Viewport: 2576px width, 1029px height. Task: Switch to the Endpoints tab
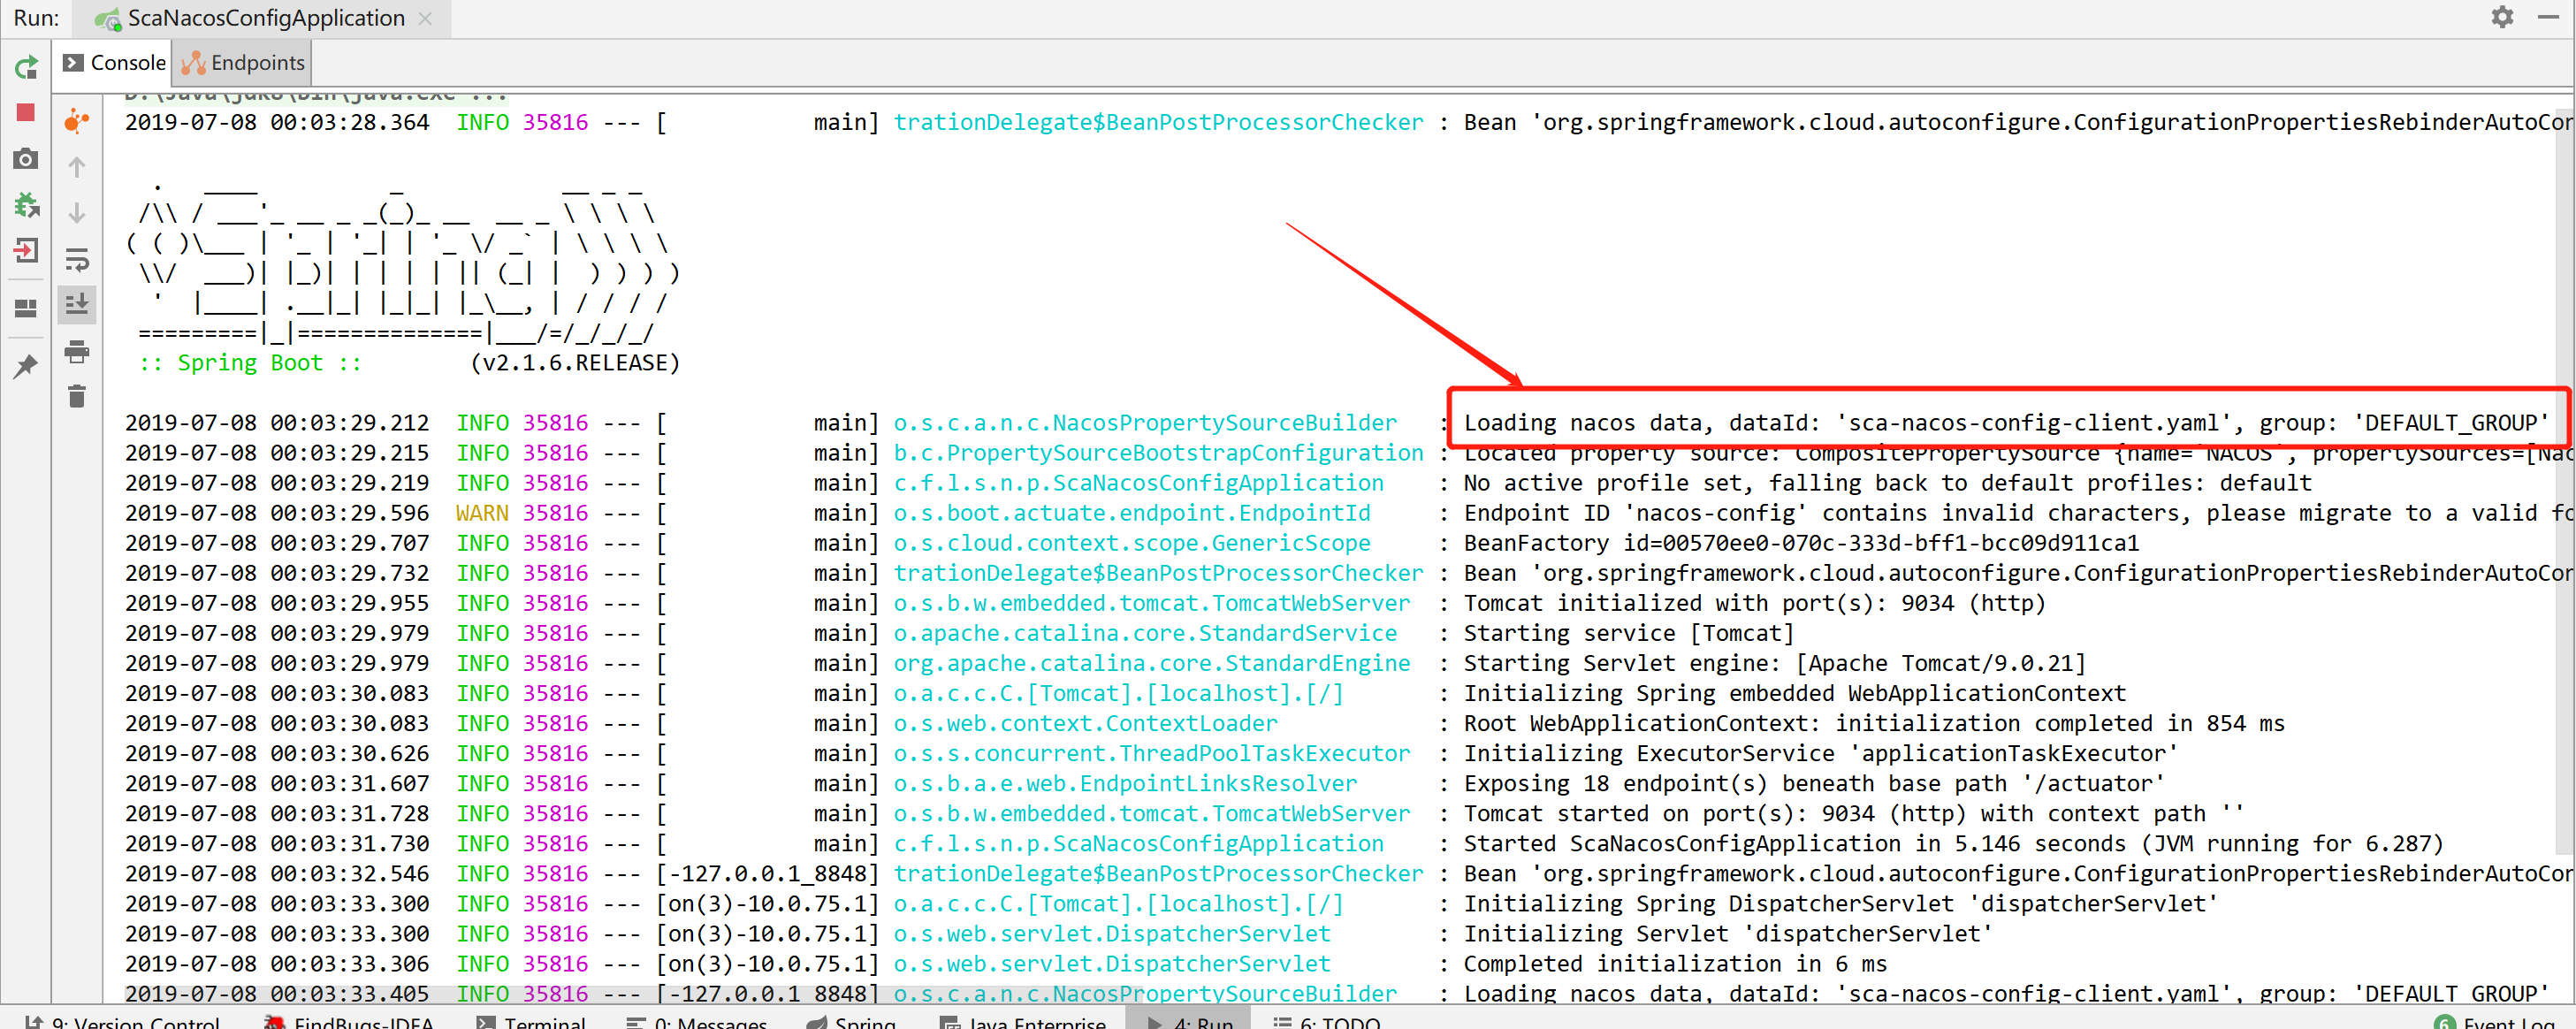click(243, 63)
